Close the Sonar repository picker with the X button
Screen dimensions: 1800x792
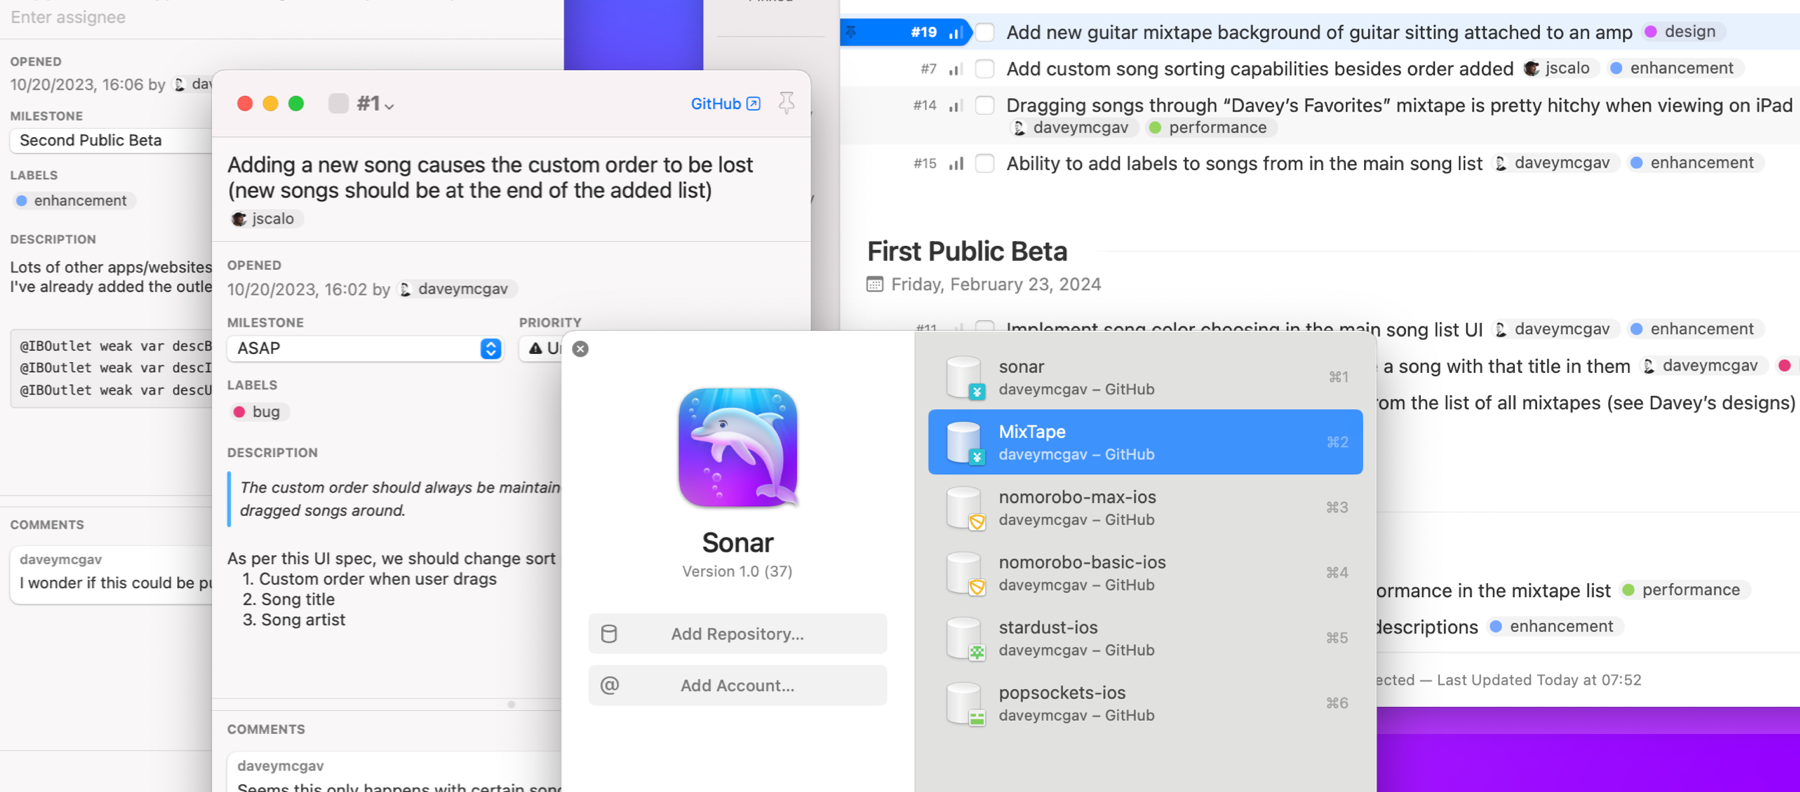click(580, 349)
